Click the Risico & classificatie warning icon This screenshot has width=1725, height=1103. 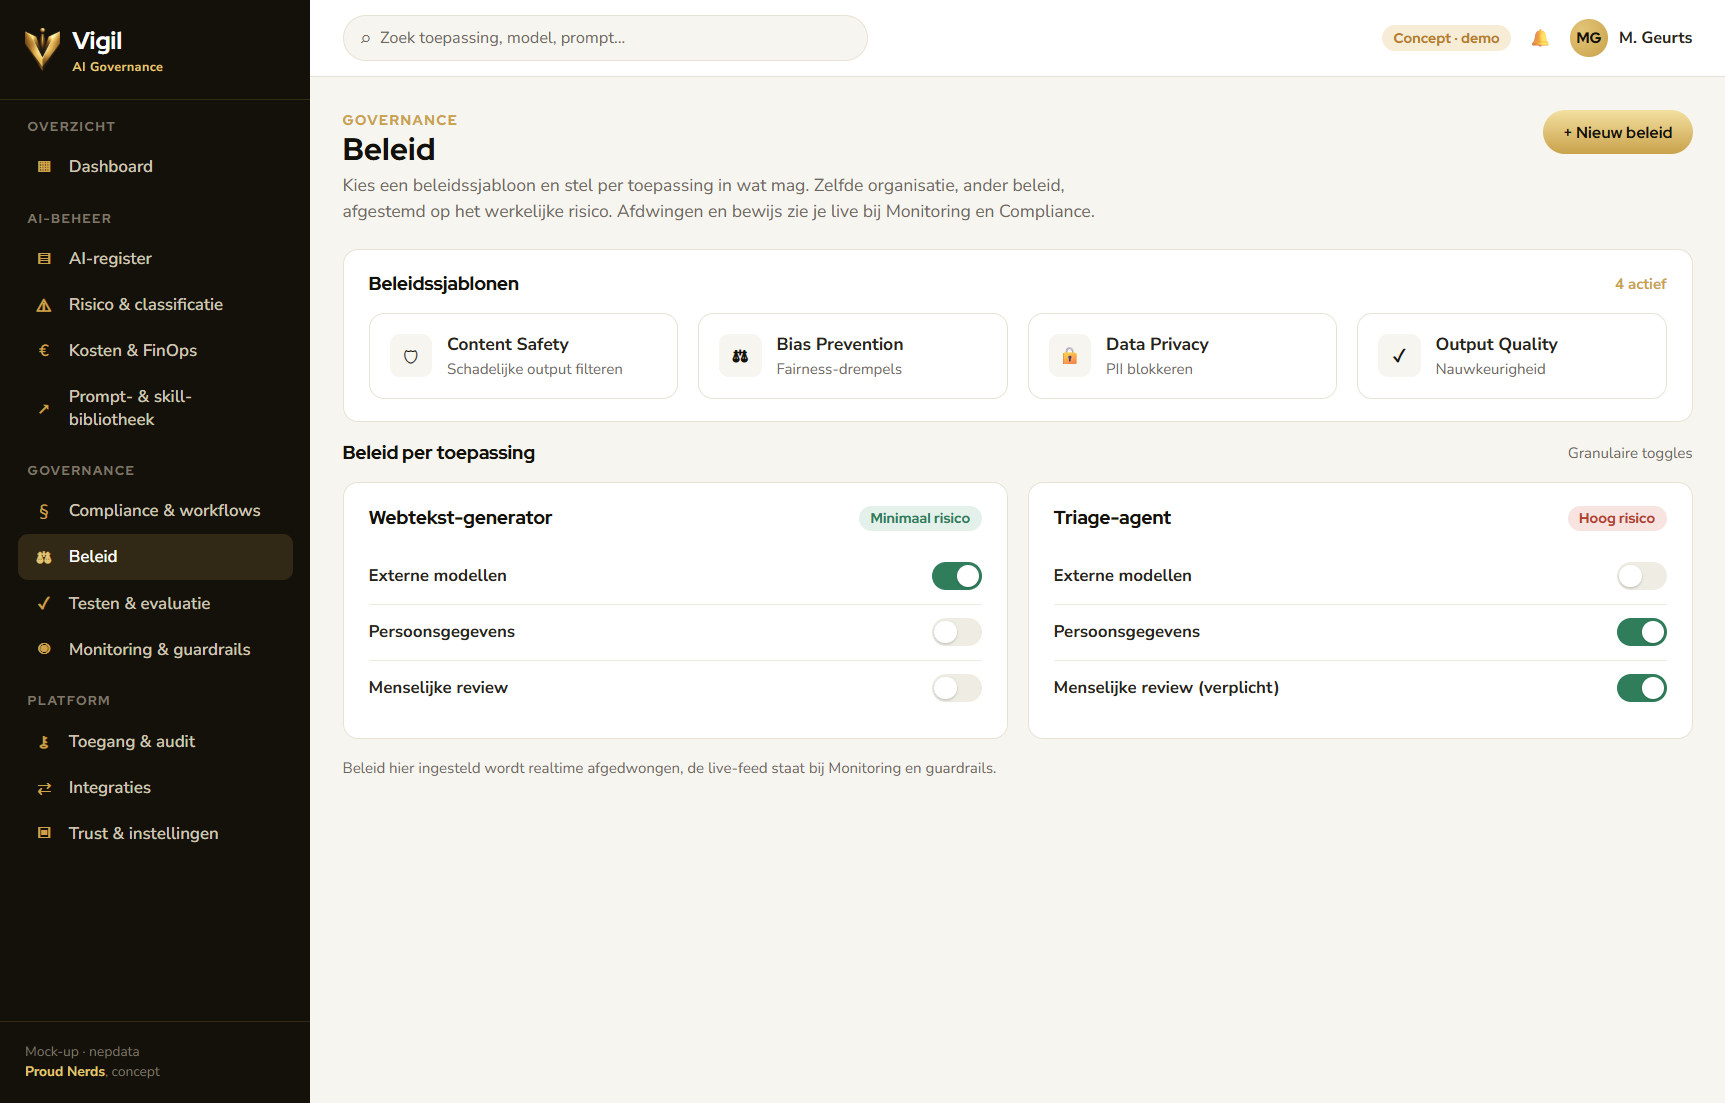coord(44,305)
